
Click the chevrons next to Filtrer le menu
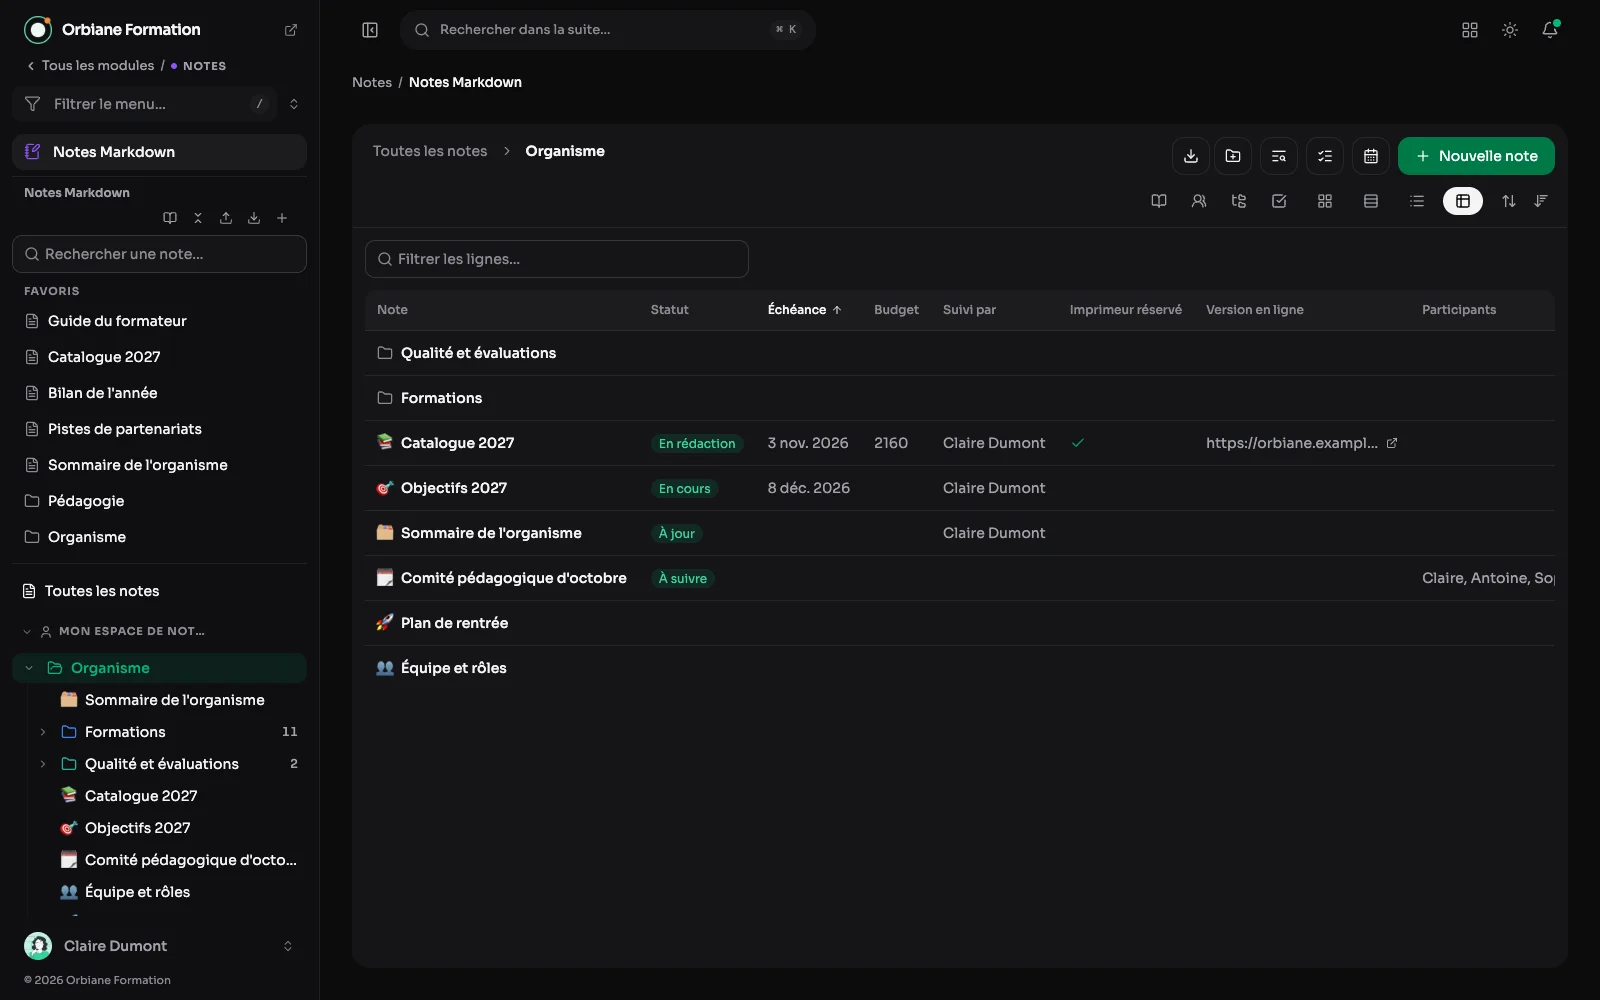pos(294,104)
